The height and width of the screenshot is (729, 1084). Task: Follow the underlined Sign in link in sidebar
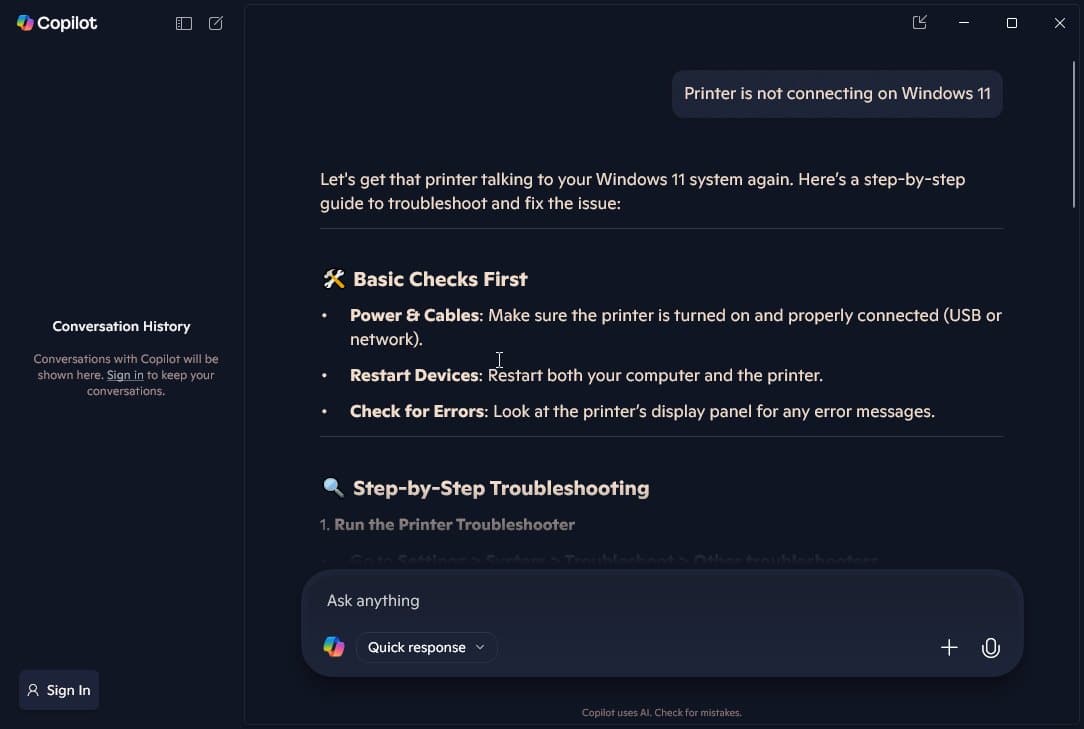tap(125, 375)
